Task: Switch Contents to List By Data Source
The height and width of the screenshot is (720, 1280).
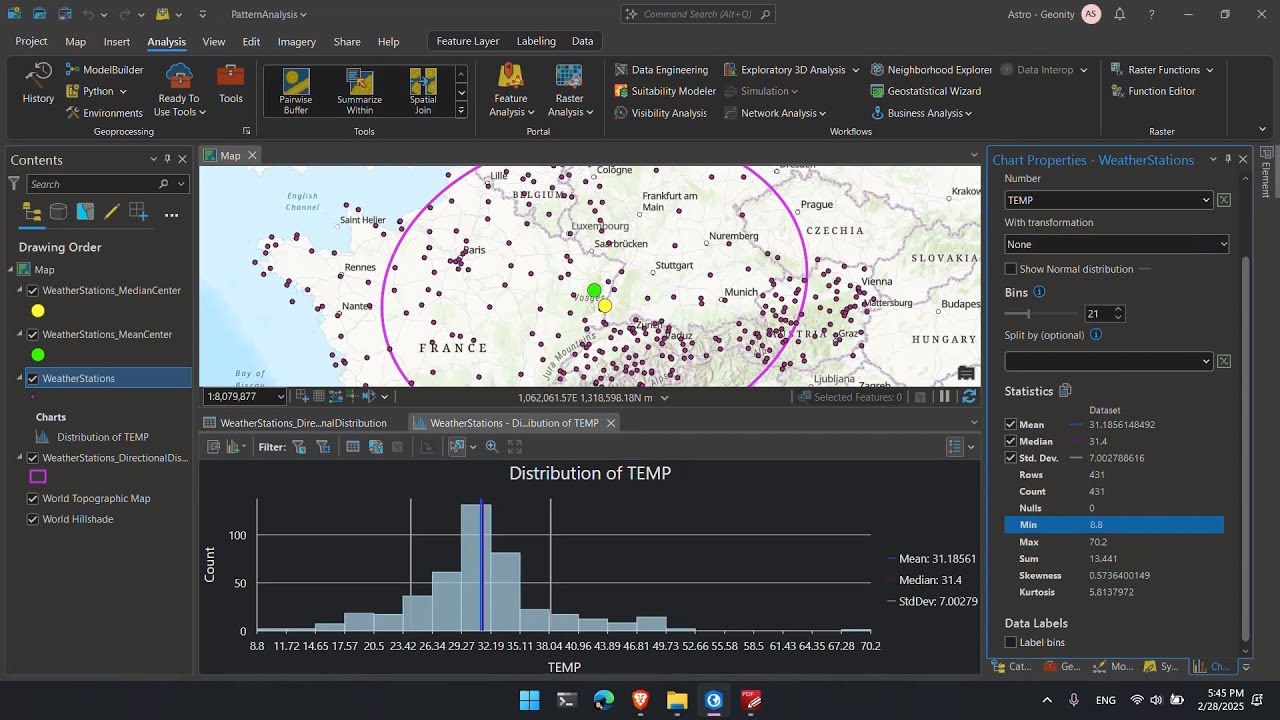Action: [58, 212]
